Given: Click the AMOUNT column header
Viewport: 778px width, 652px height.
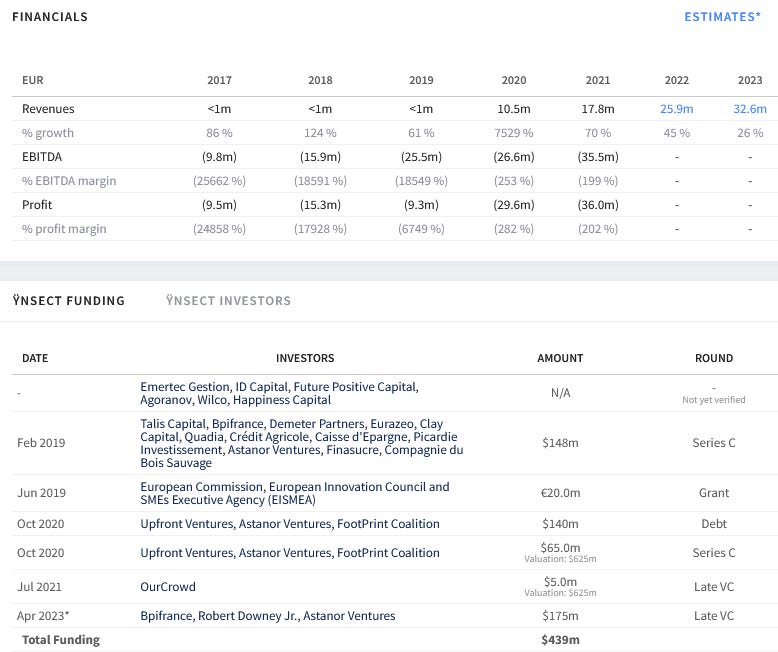Looking at the screenshot, I should point(560,358).
